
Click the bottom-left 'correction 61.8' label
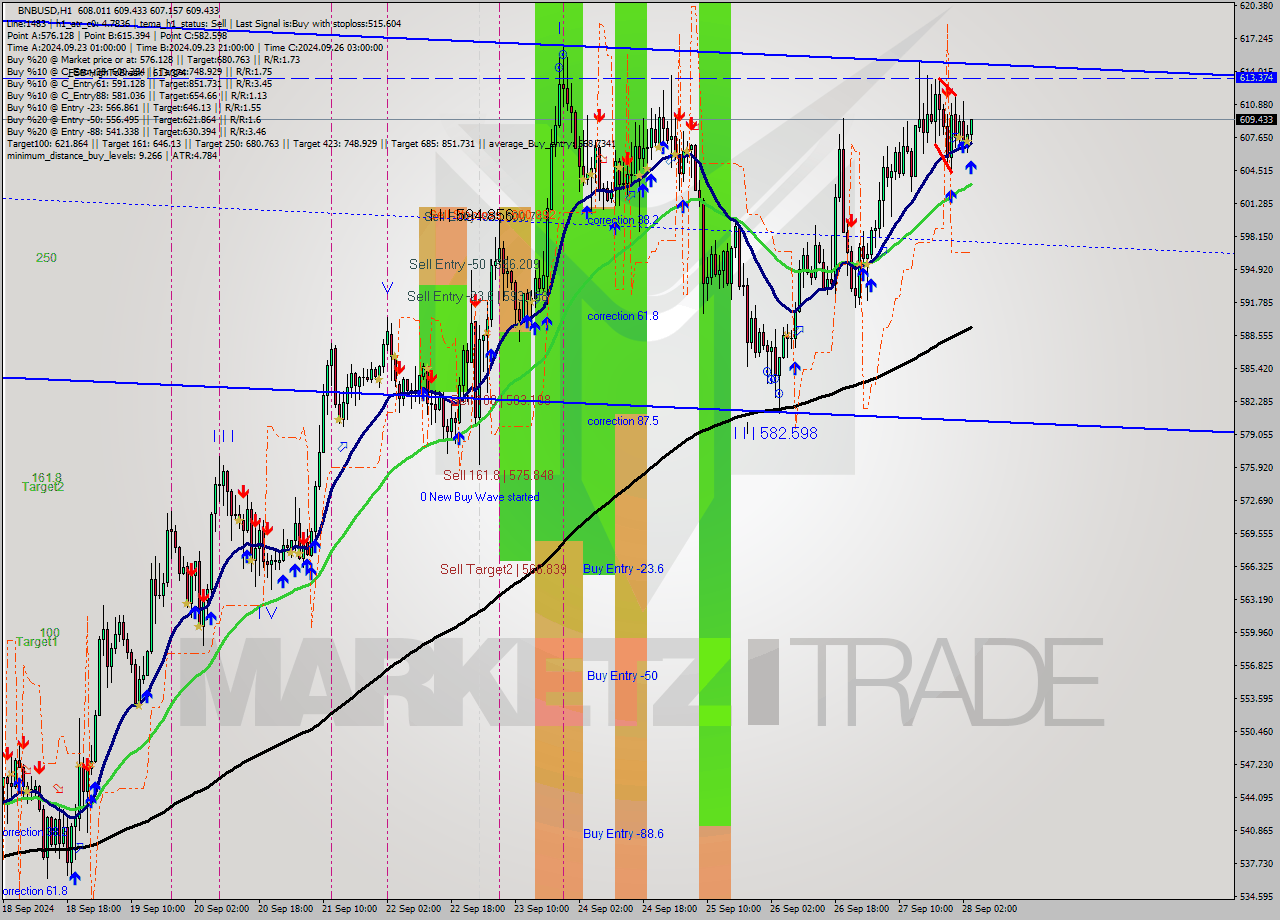pos(34,891)
